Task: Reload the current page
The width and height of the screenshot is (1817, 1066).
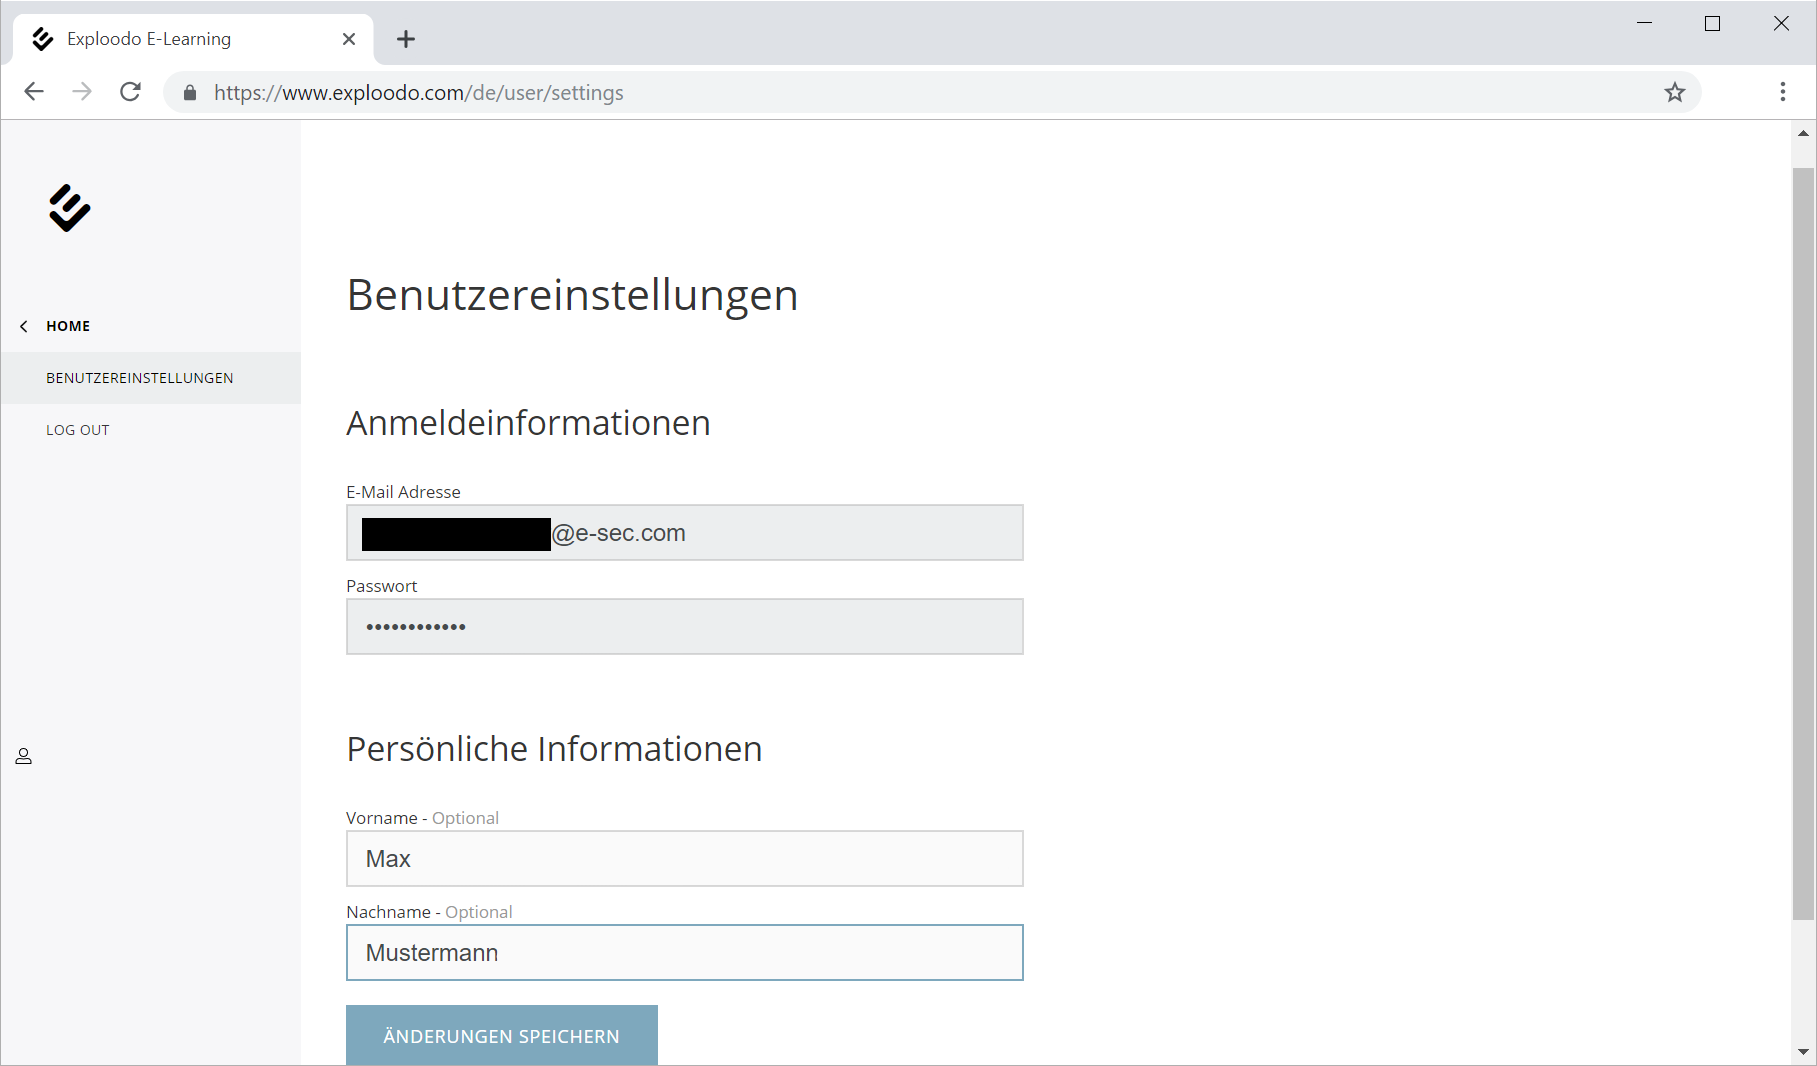Action: 130,92
